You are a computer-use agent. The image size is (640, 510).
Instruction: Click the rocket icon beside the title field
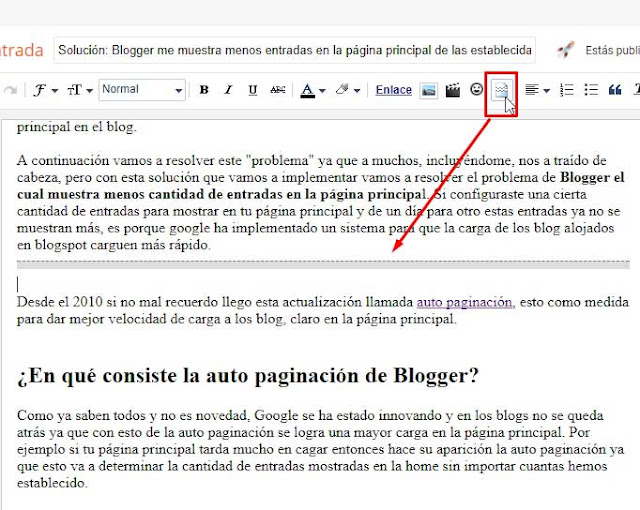point(566,50)
